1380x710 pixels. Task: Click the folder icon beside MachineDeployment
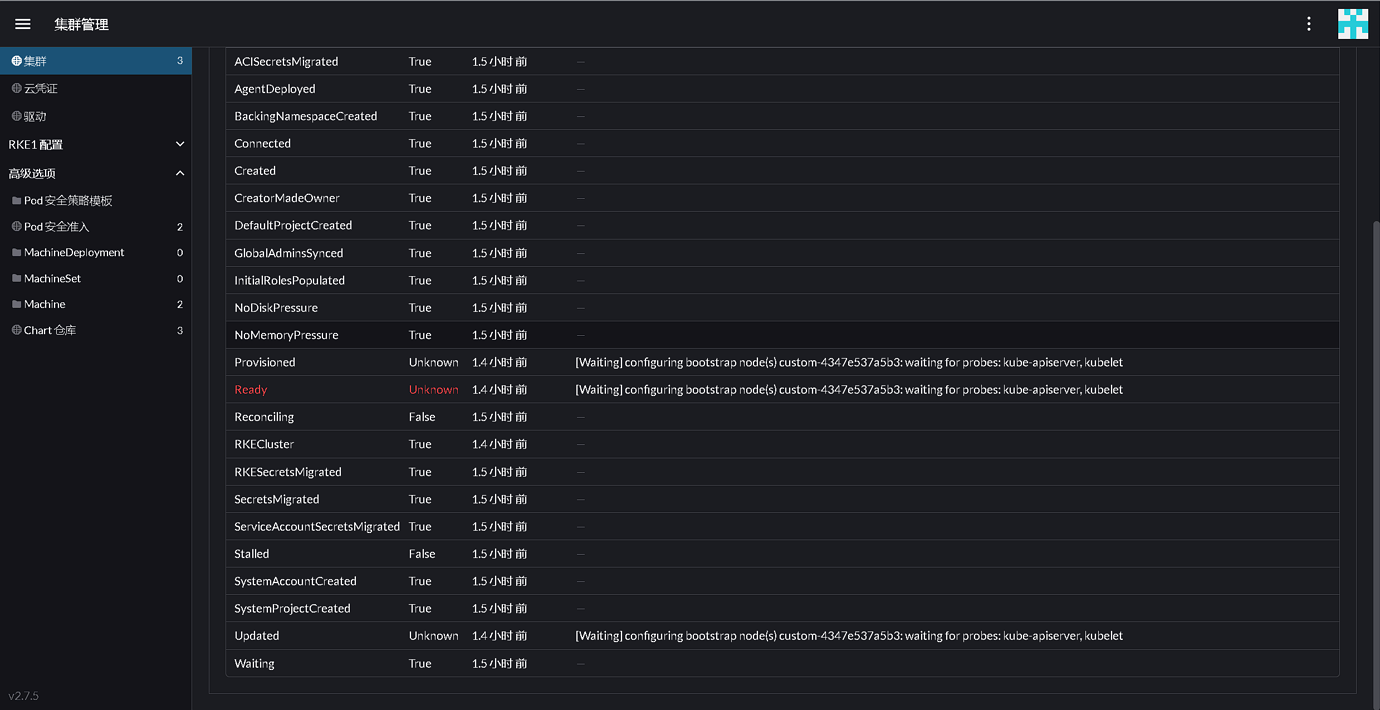click(16, 253)
